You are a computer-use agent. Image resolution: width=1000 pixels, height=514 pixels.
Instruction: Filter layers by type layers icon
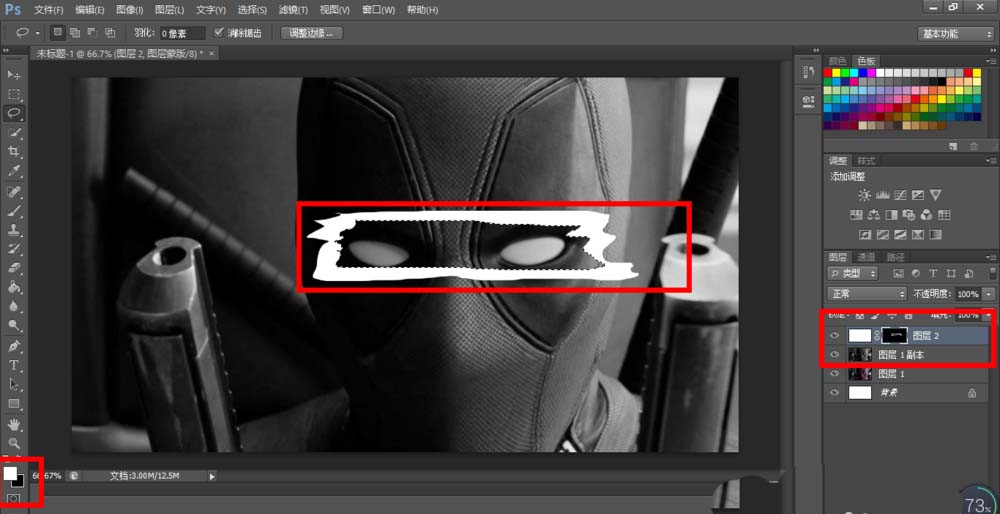(933, 274)
